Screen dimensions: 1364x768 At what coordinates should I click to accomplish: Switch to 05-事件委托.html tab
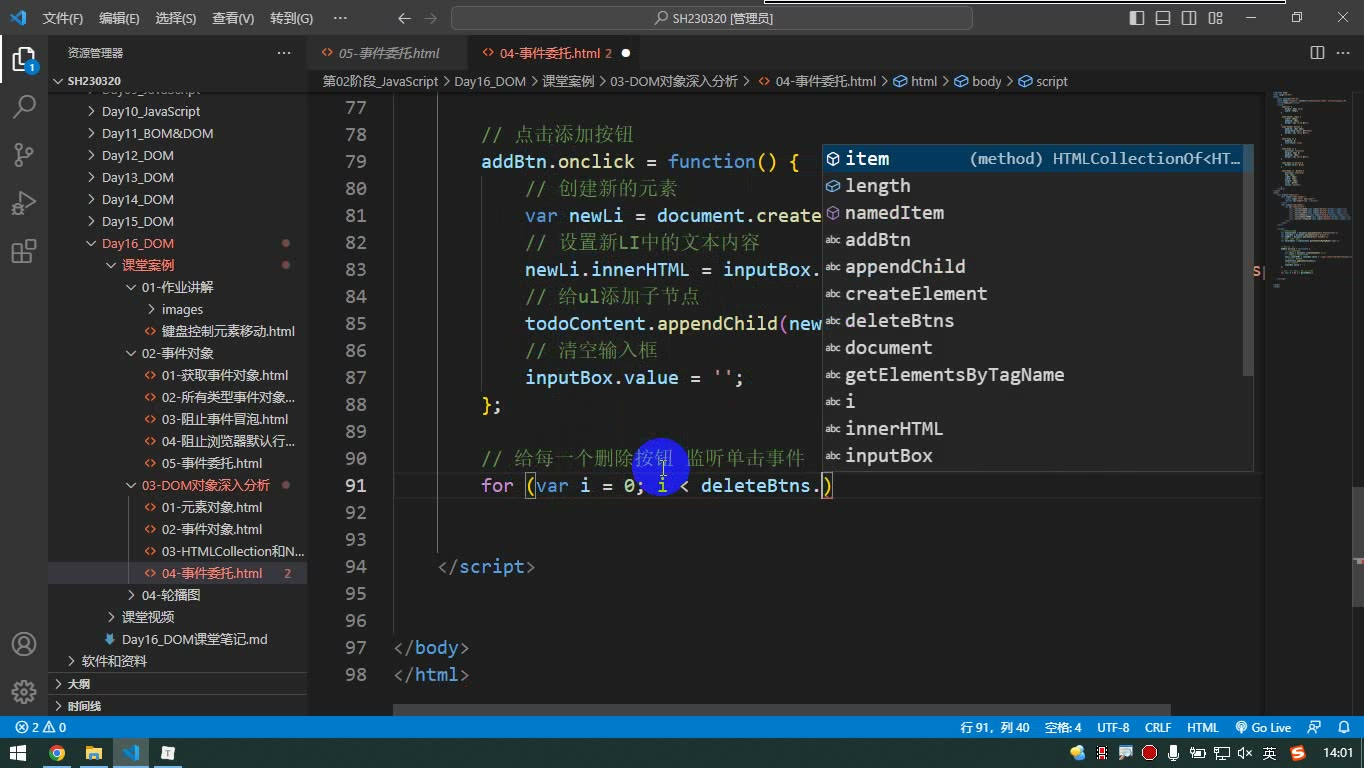coord(389,53)
